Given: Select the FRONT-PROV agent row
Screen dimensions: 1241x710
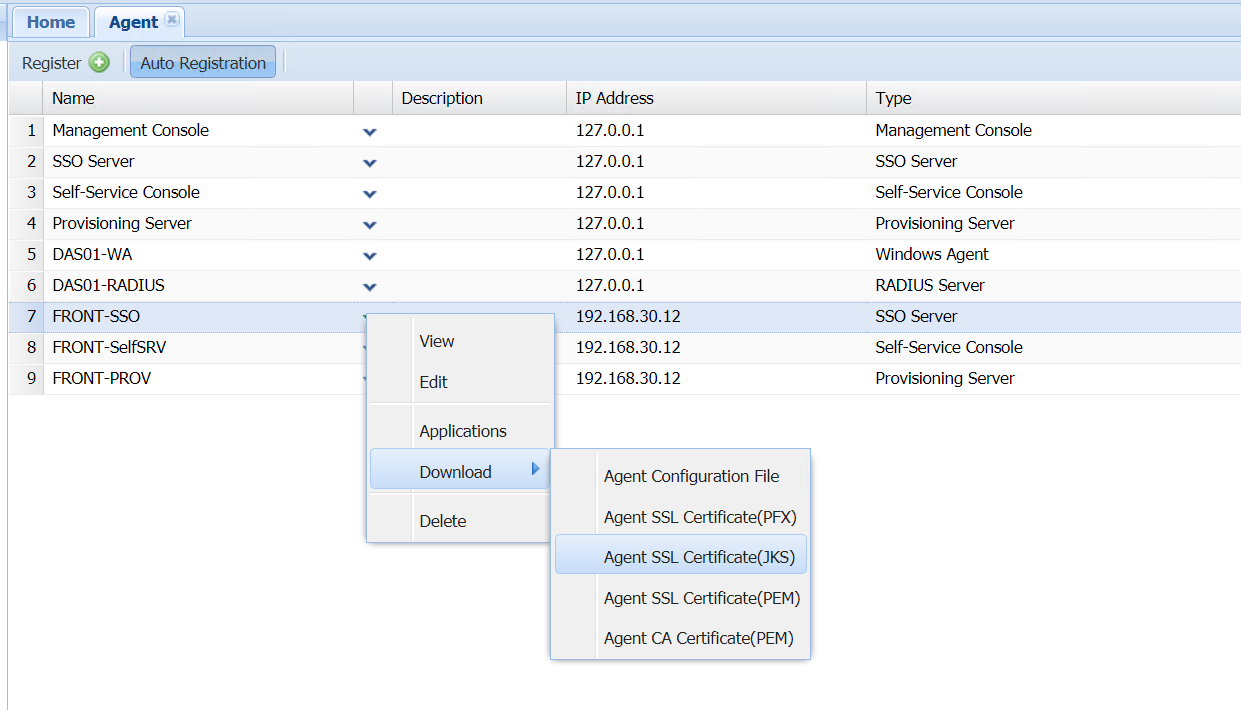Looking at the screenshot, I should click(x=102, y=378).
